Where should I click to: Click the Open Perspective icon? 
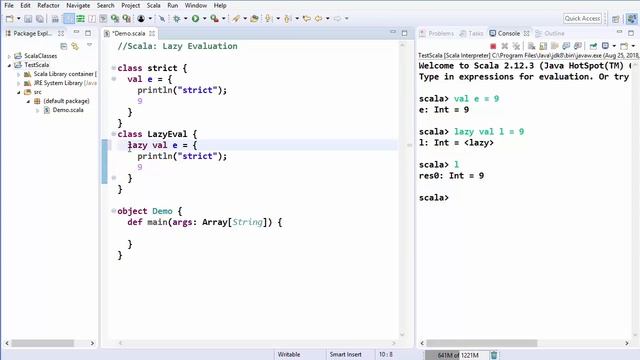point(616,19)
